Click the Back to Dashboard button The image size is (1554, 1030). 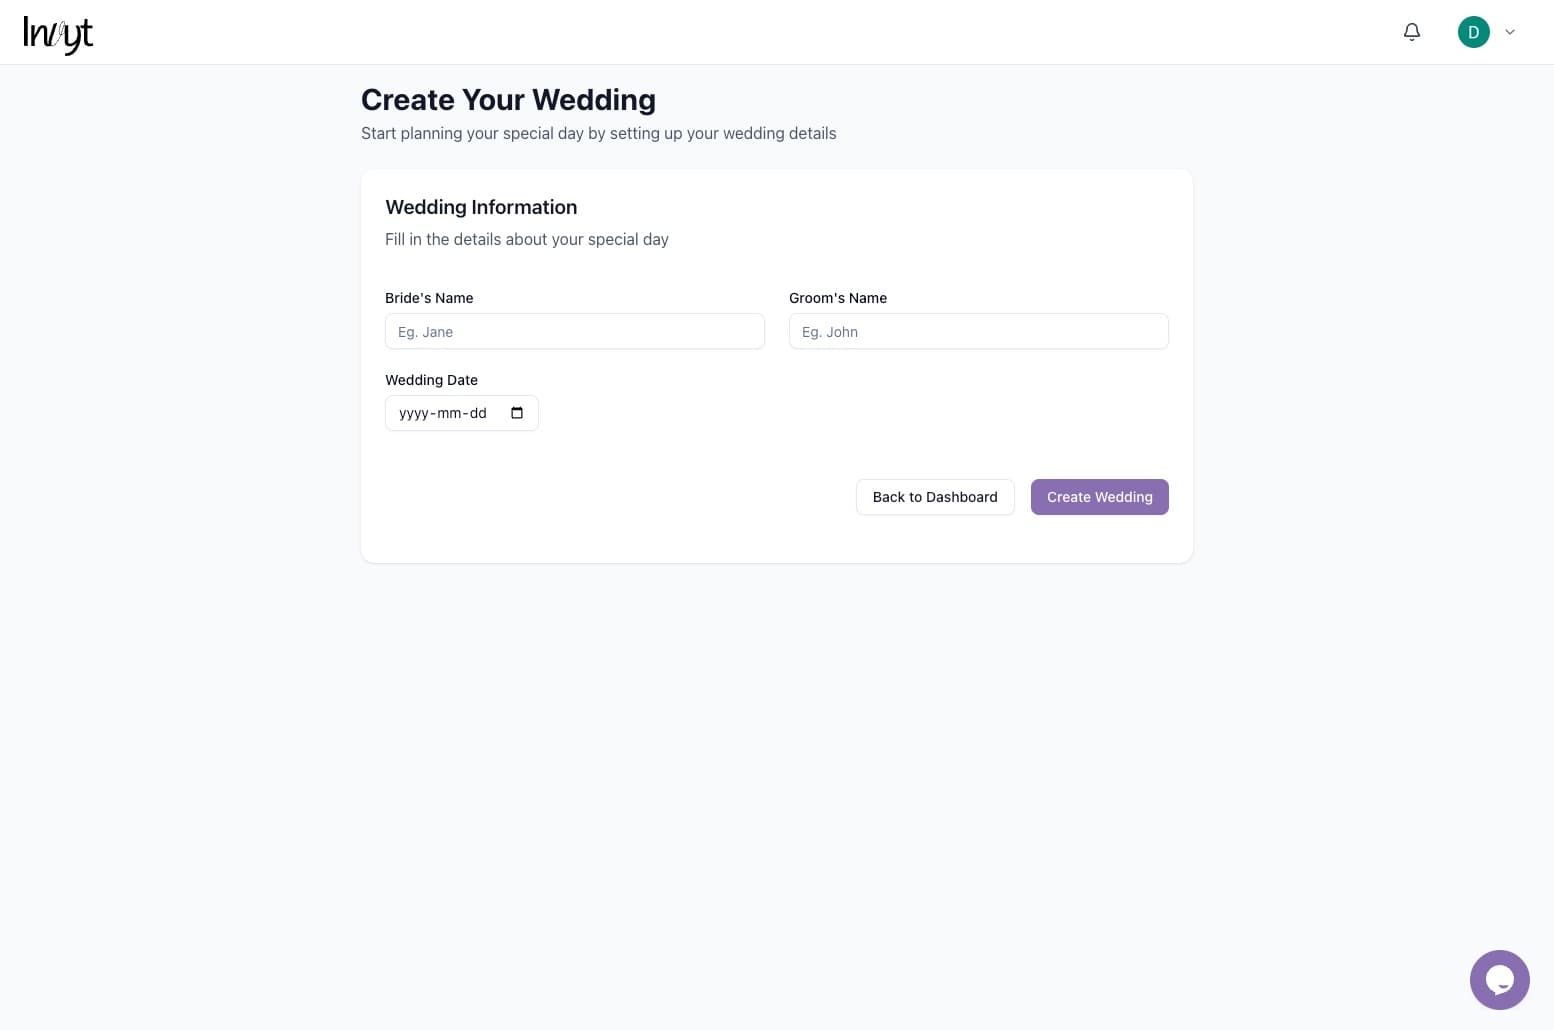coord(935,497)
